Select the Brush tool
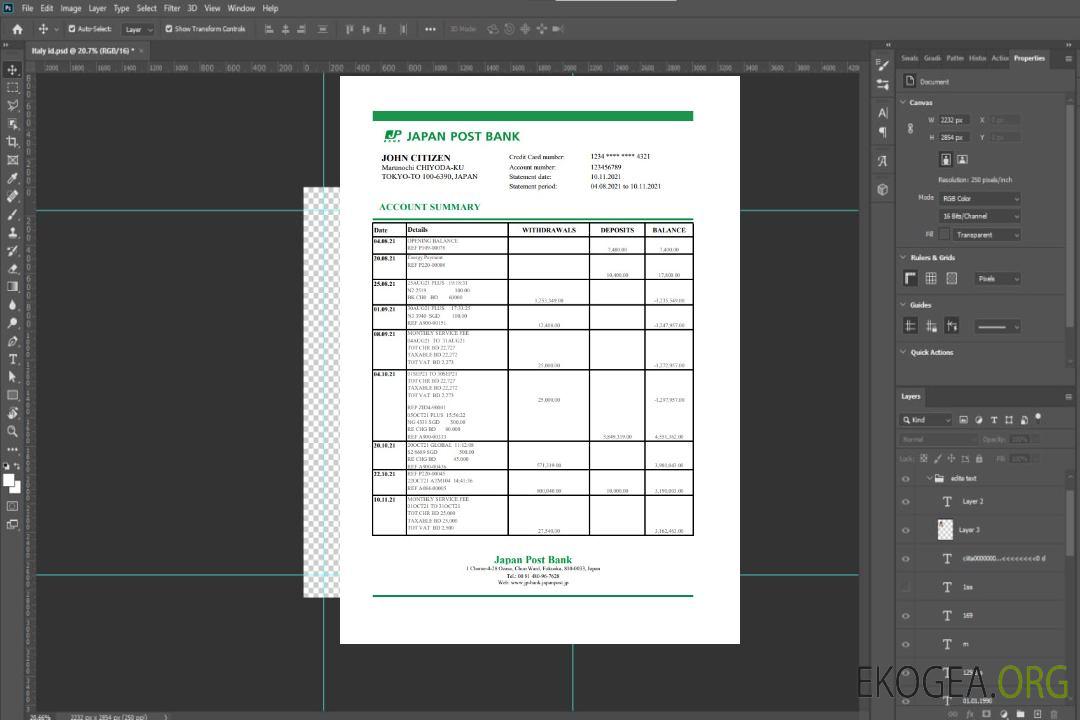This screenshot has width=1080, height=720. tap(12, 214)
